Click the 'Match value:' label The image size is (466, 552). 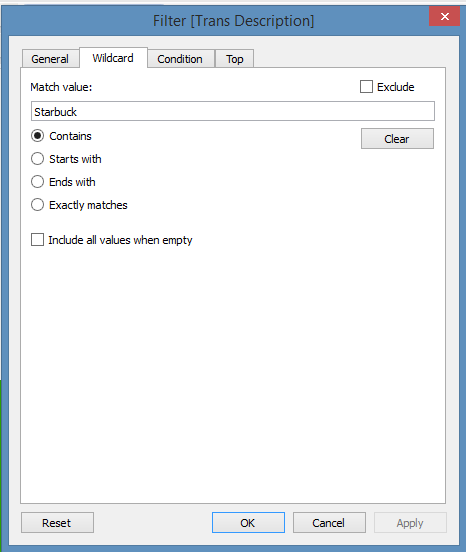pos(61,87)
